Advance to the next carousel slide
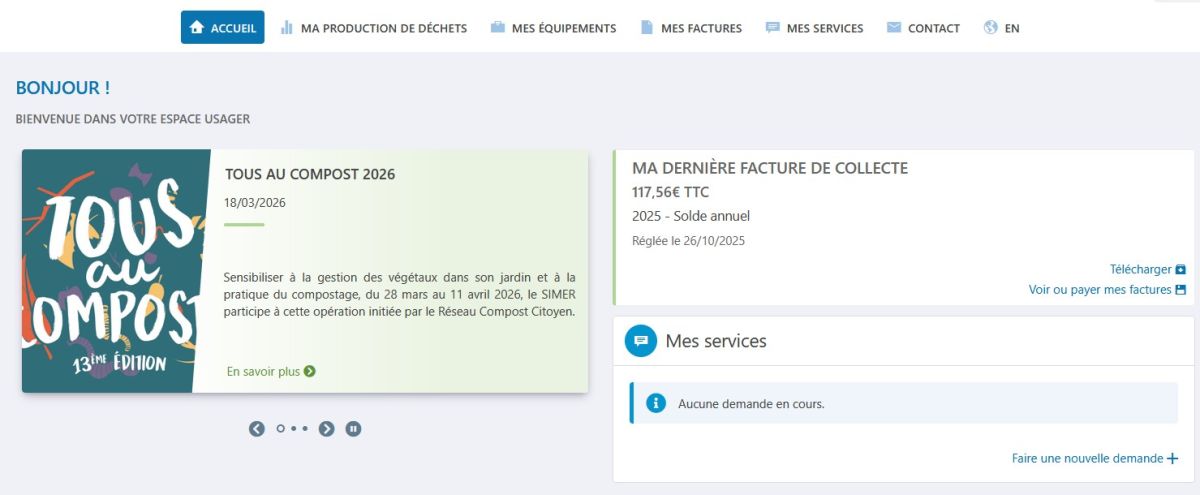1200x495 pixels. pyautogui.click(x=327, y=429)
